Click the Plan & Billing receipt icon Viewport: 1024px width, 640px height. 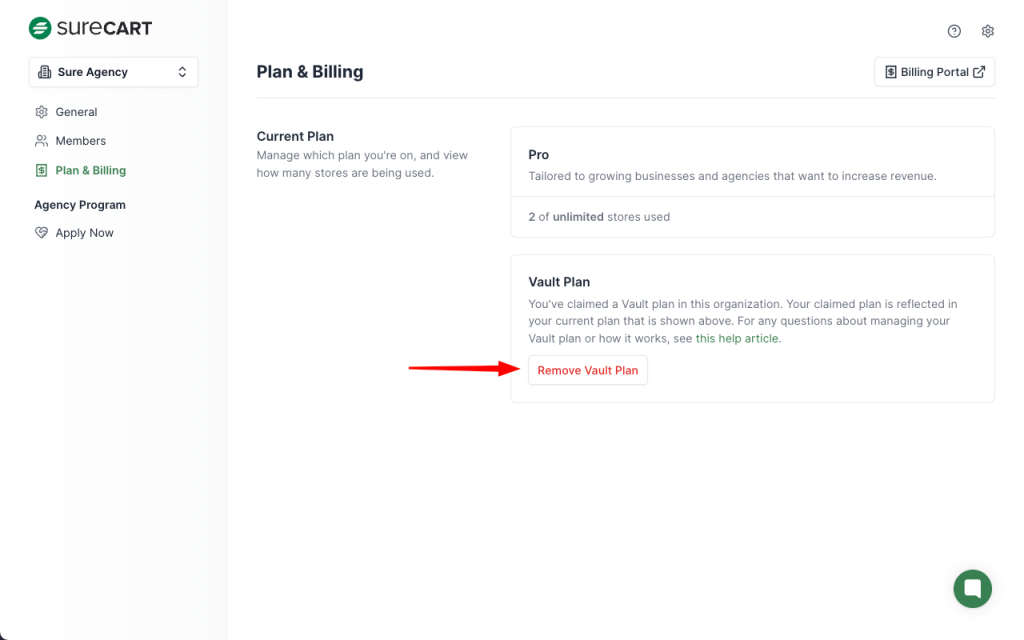pos(41,170)
